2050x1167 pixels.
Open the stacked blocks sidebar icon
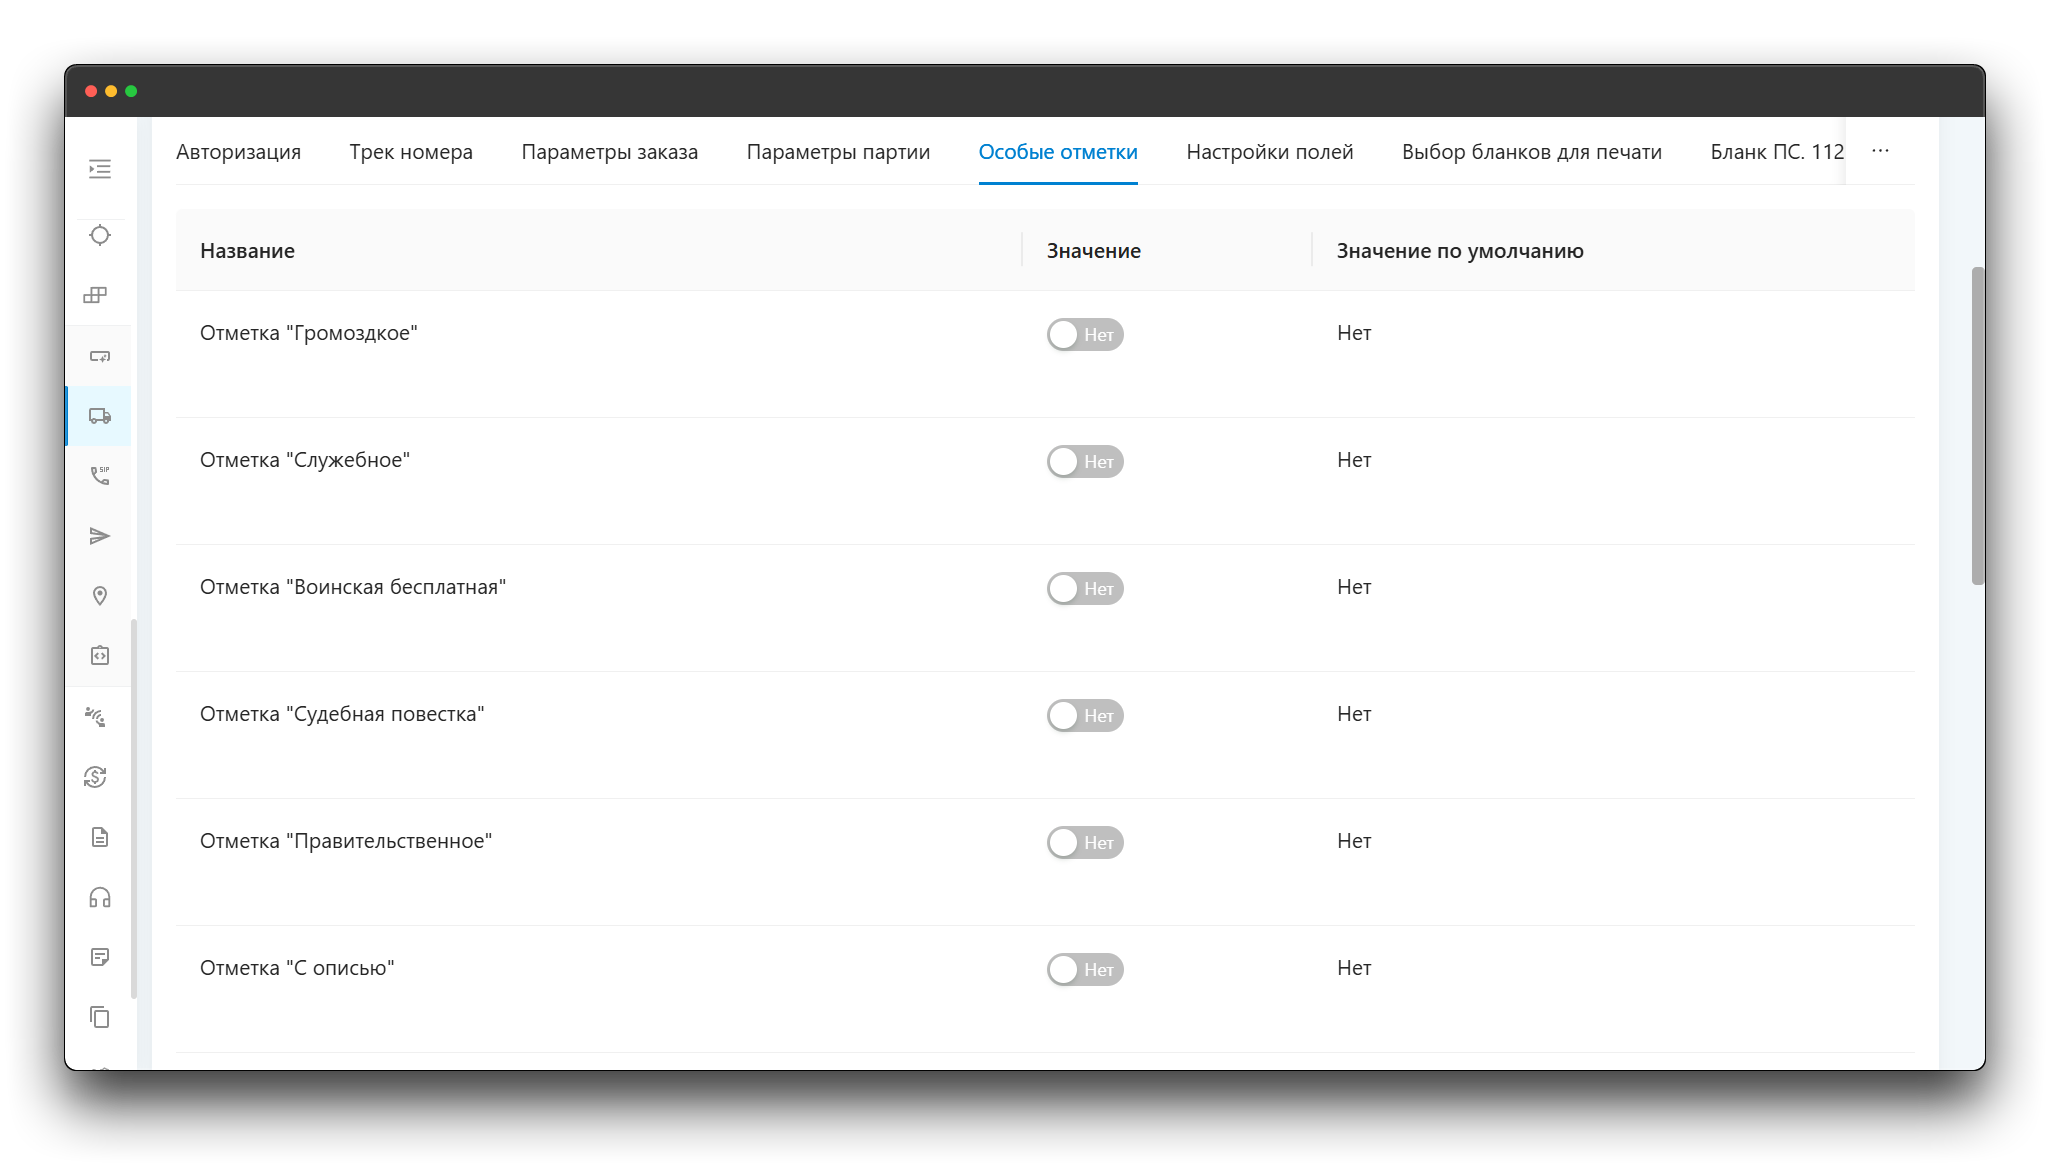click(96, 295)
